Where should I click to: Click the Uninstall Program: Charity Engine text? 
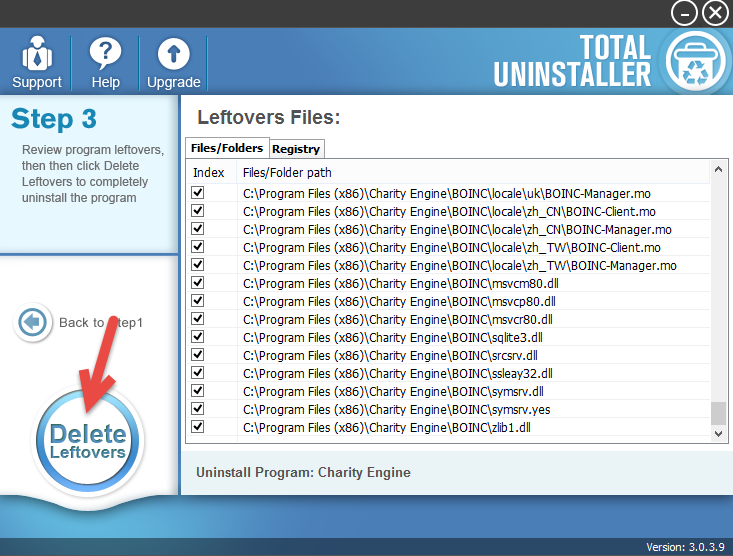point(303,472)
